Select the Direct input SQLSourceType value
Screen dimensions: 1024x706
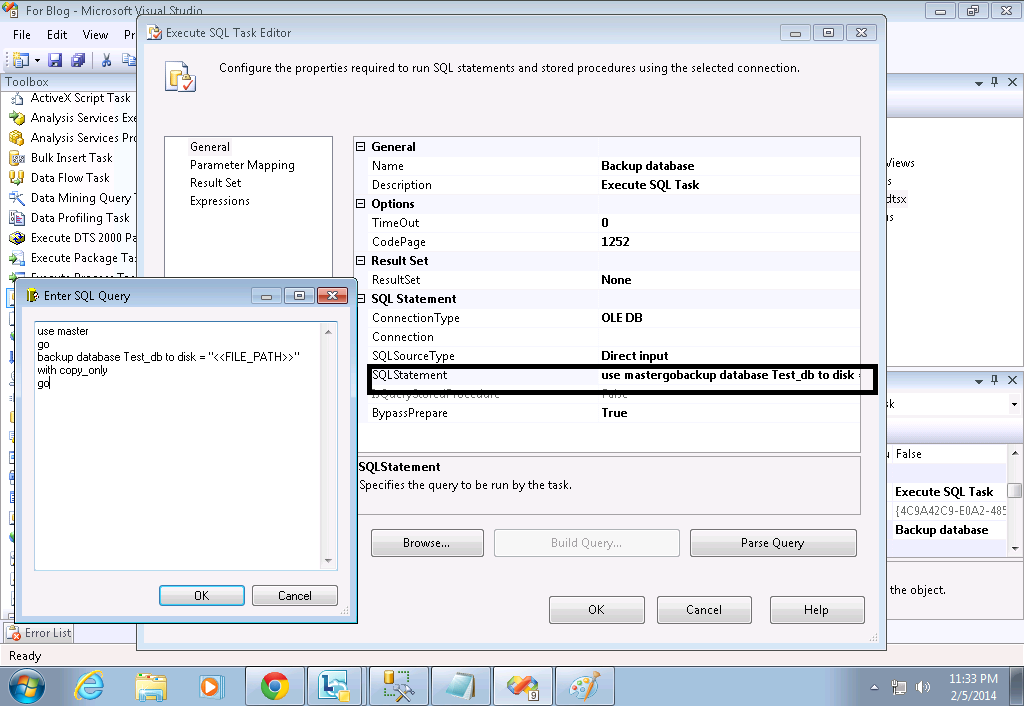[x=635, y=356]
